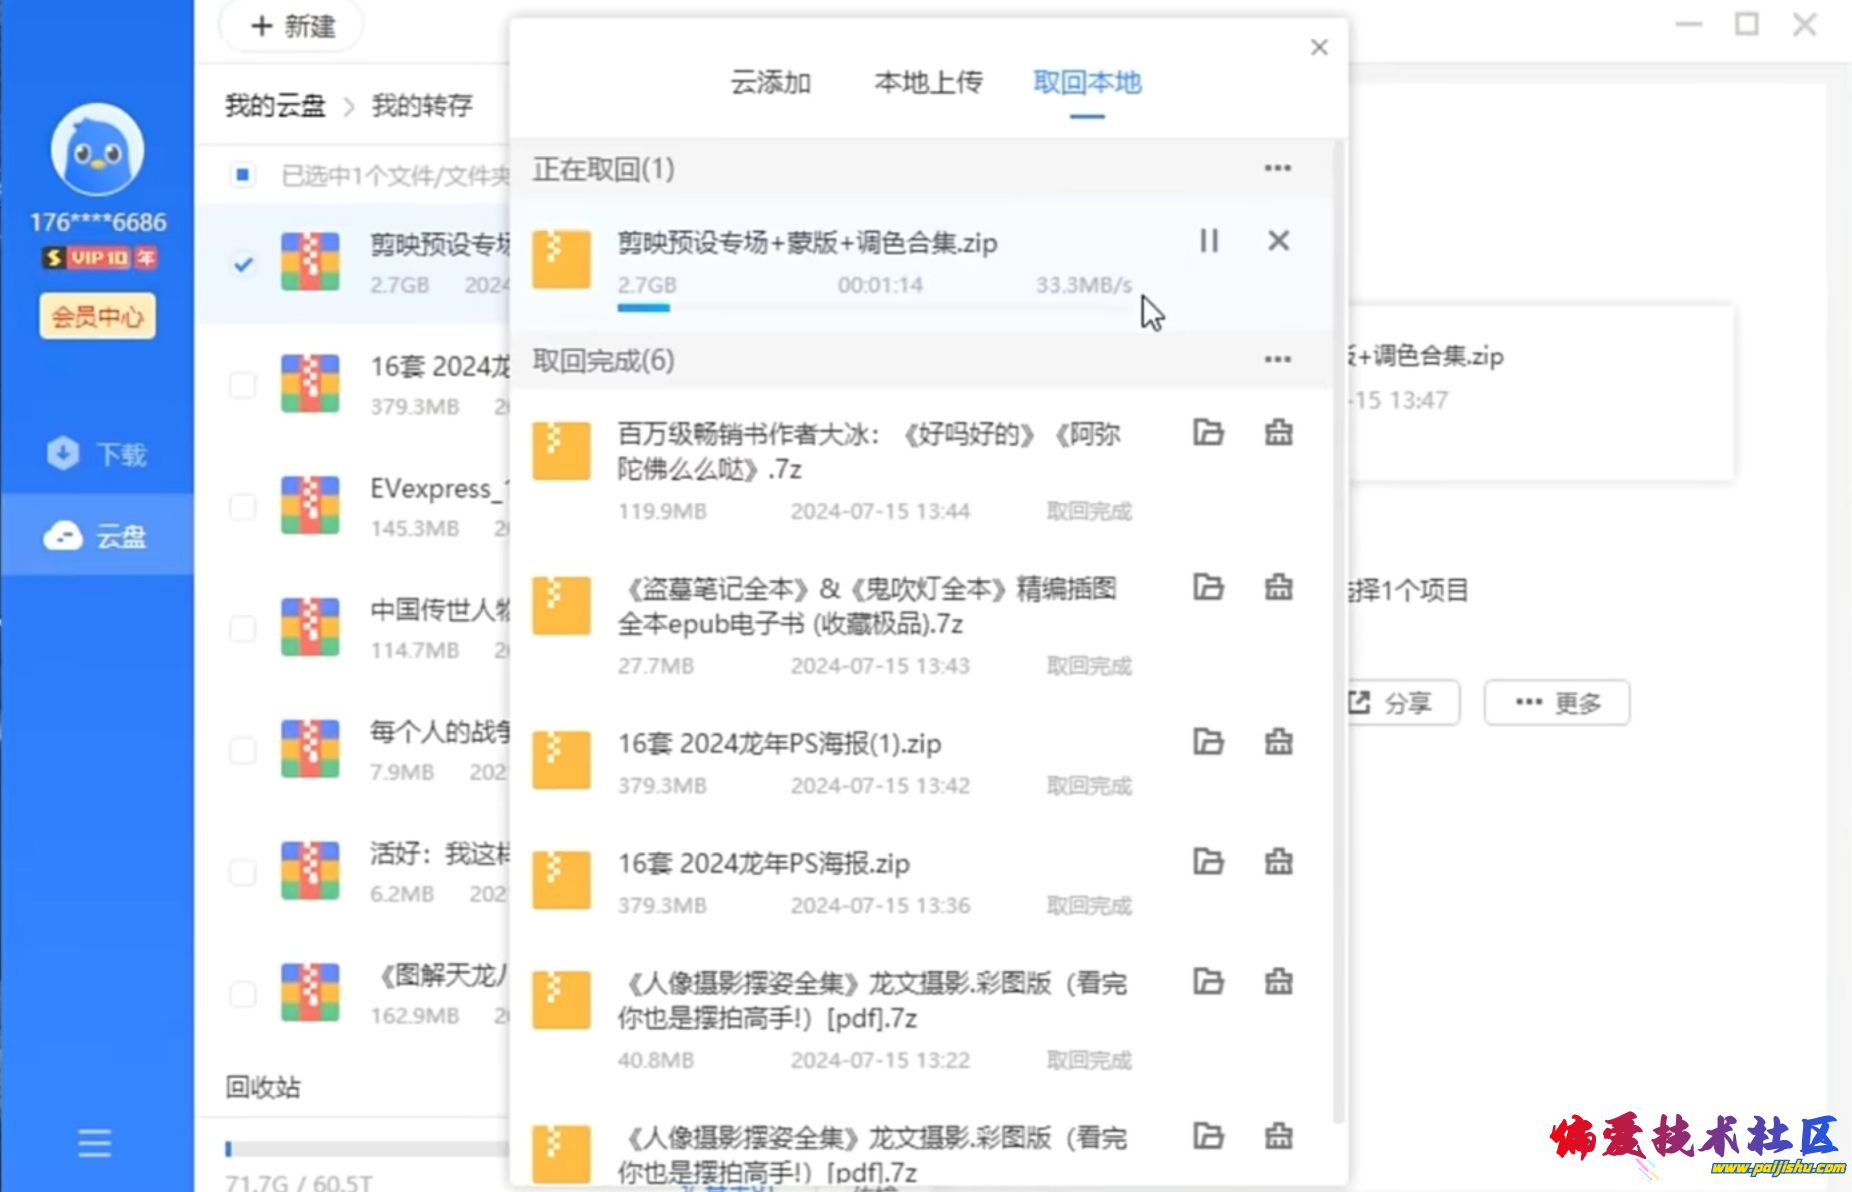The image size is (1852, 1192).
Task: Click the clear-record icon for 盗墓笔记全本 file
Action: (x=1278, y=587)
